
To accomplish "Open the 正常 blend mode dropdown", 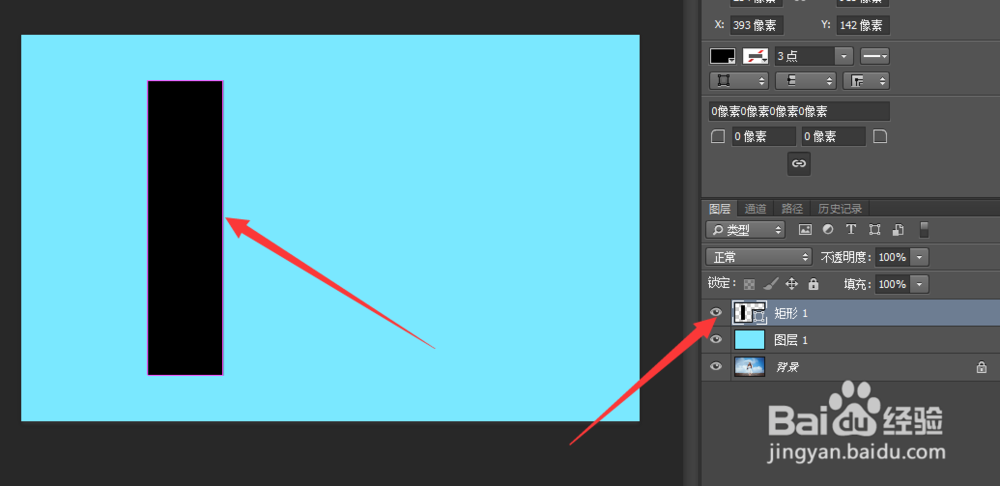I will (x=759, y=257).
